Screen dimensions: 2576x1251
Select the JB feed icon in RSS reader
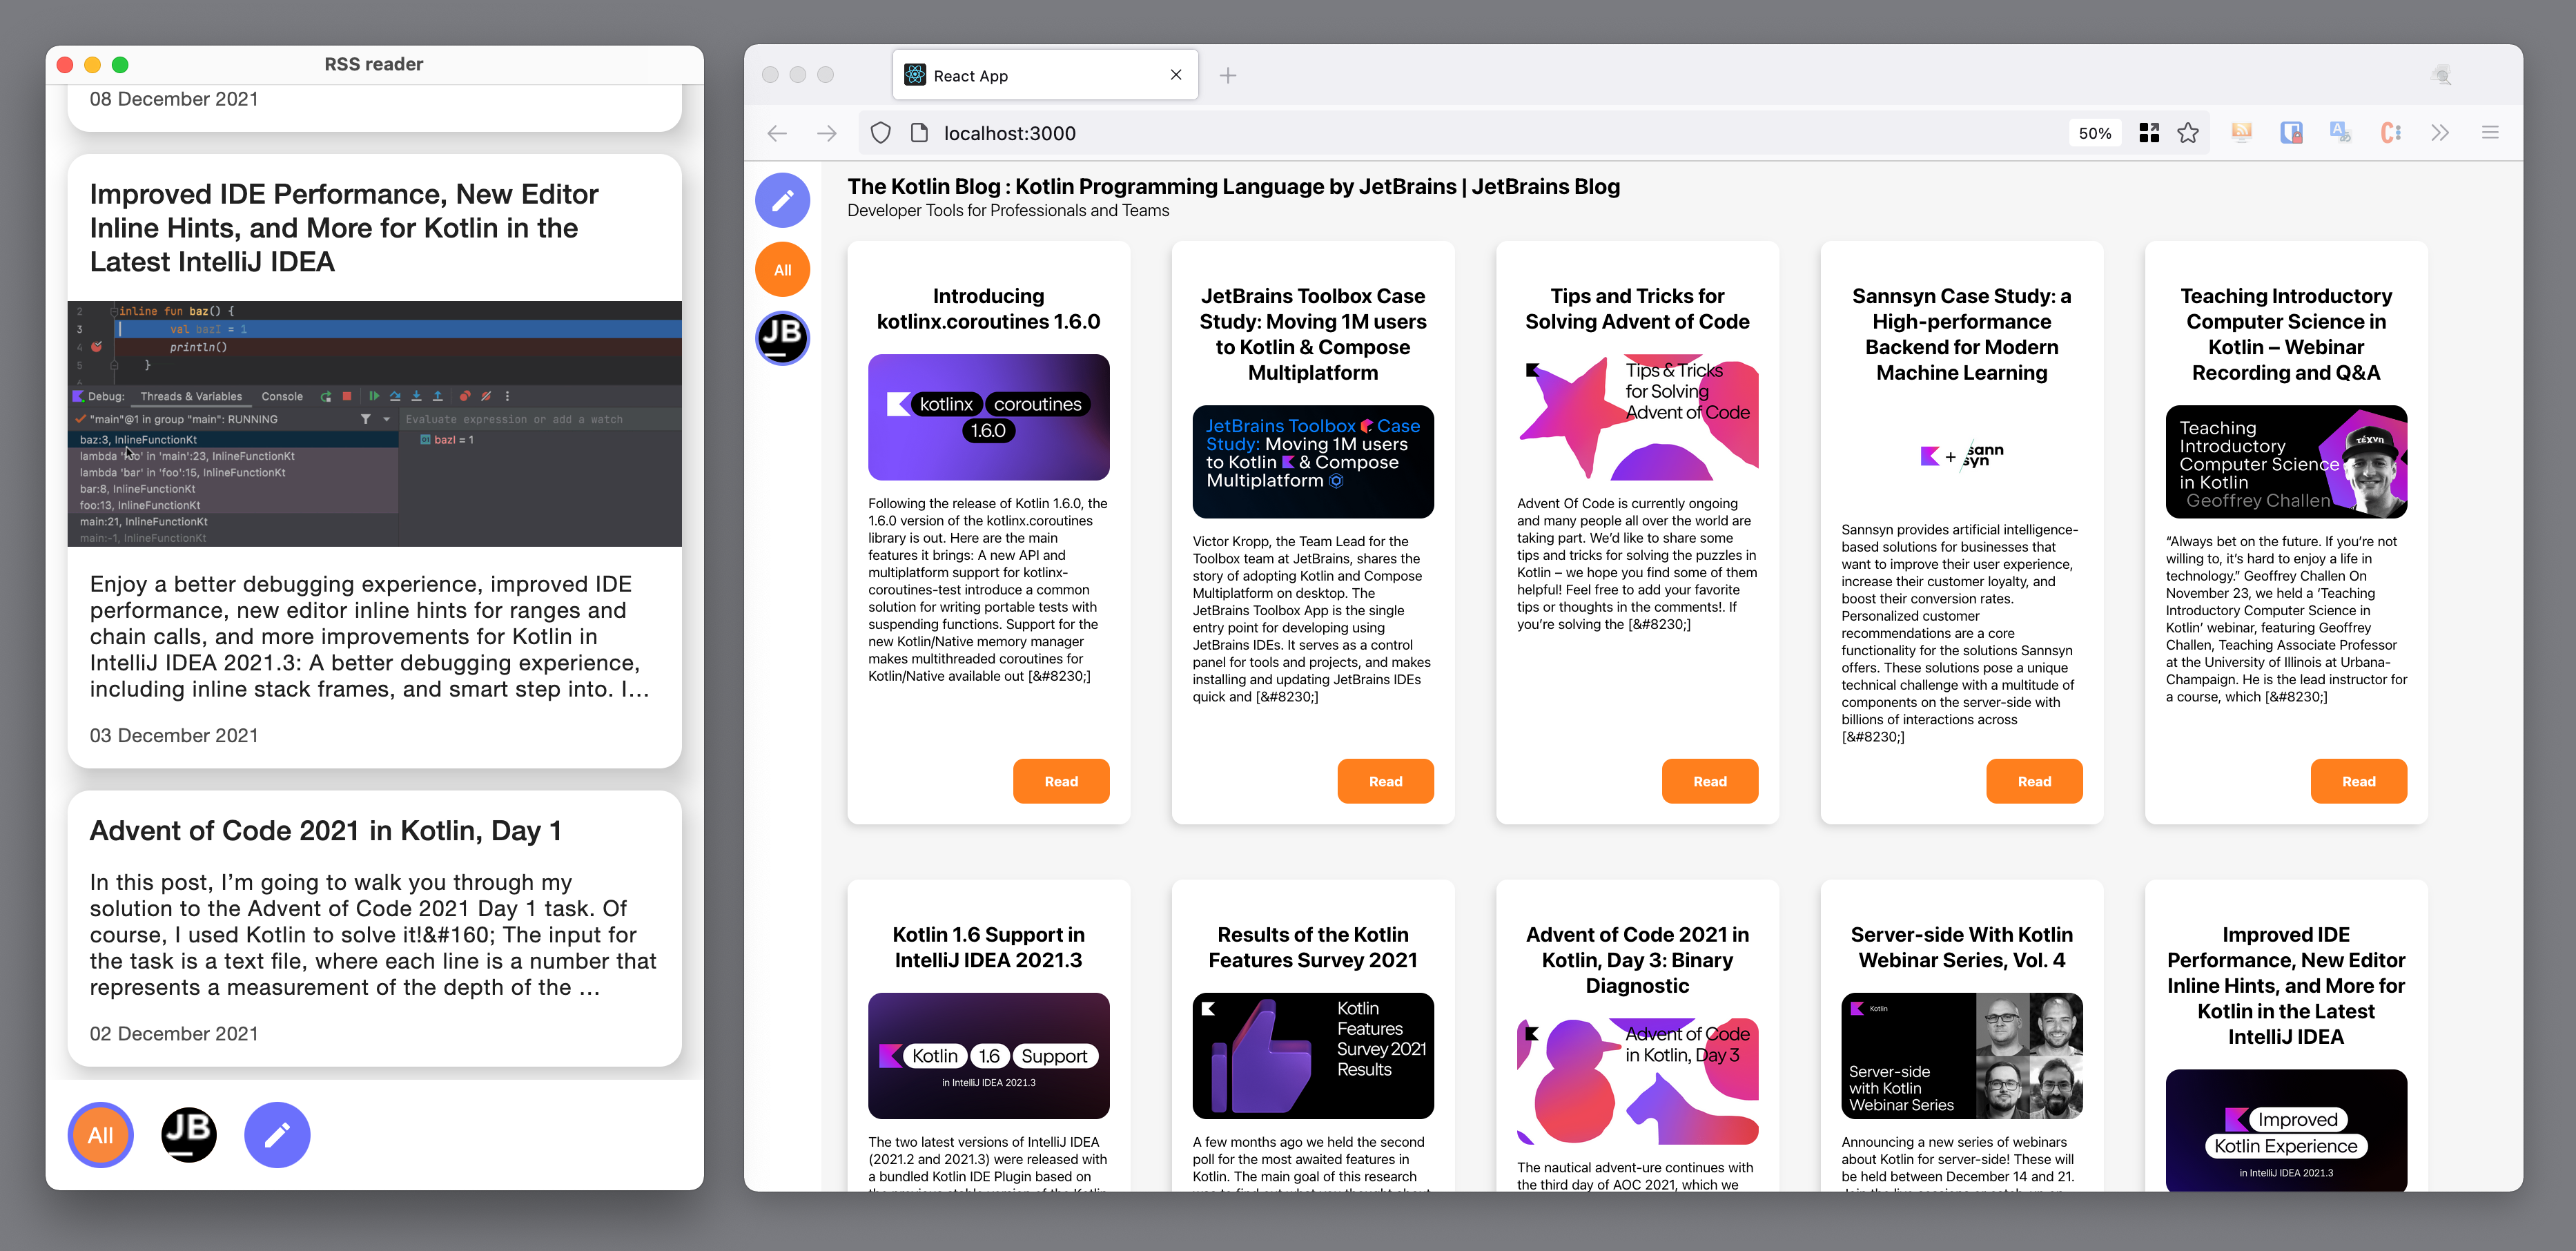click(189, 1135)
